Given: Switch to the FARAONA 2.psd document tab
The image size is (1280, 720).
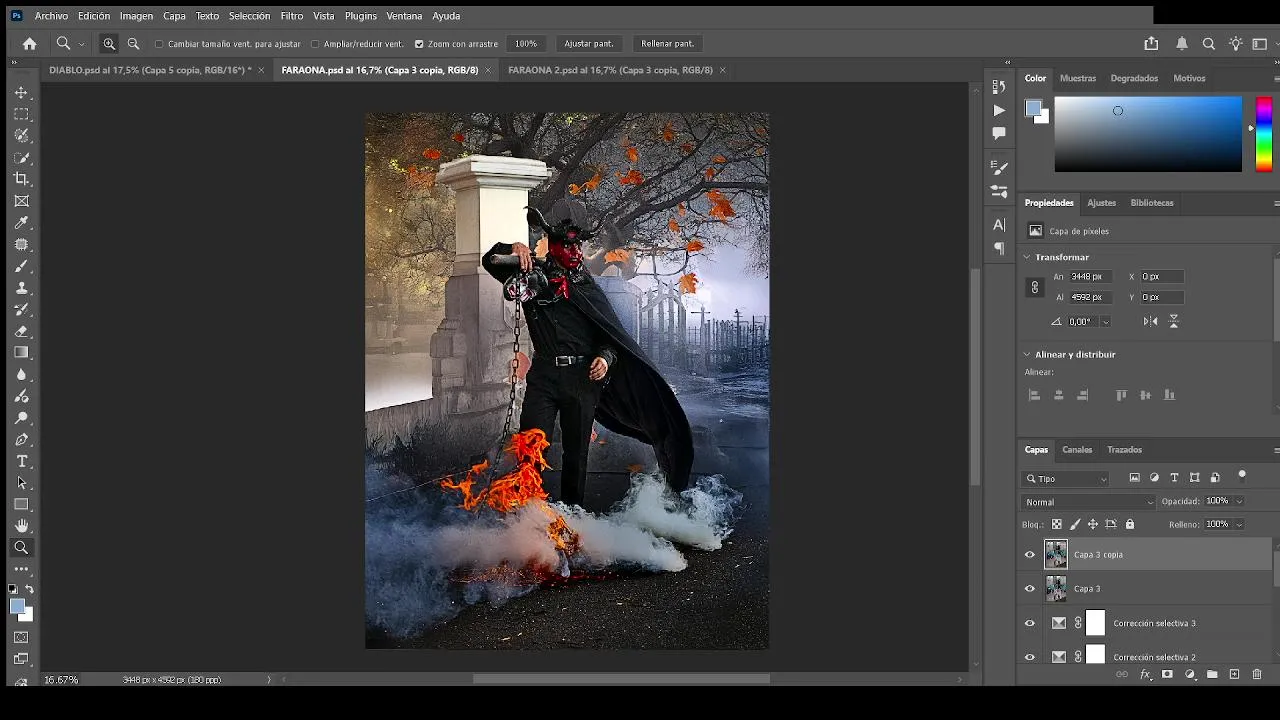Looking at the screenshot, I should (x=610, y=70).
